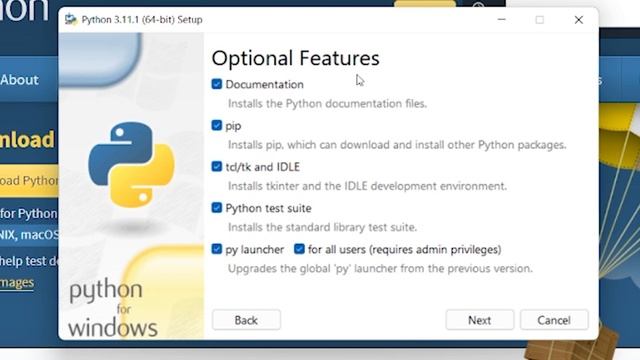
Task: Toggle the pip checkbox
Action: 217,125
